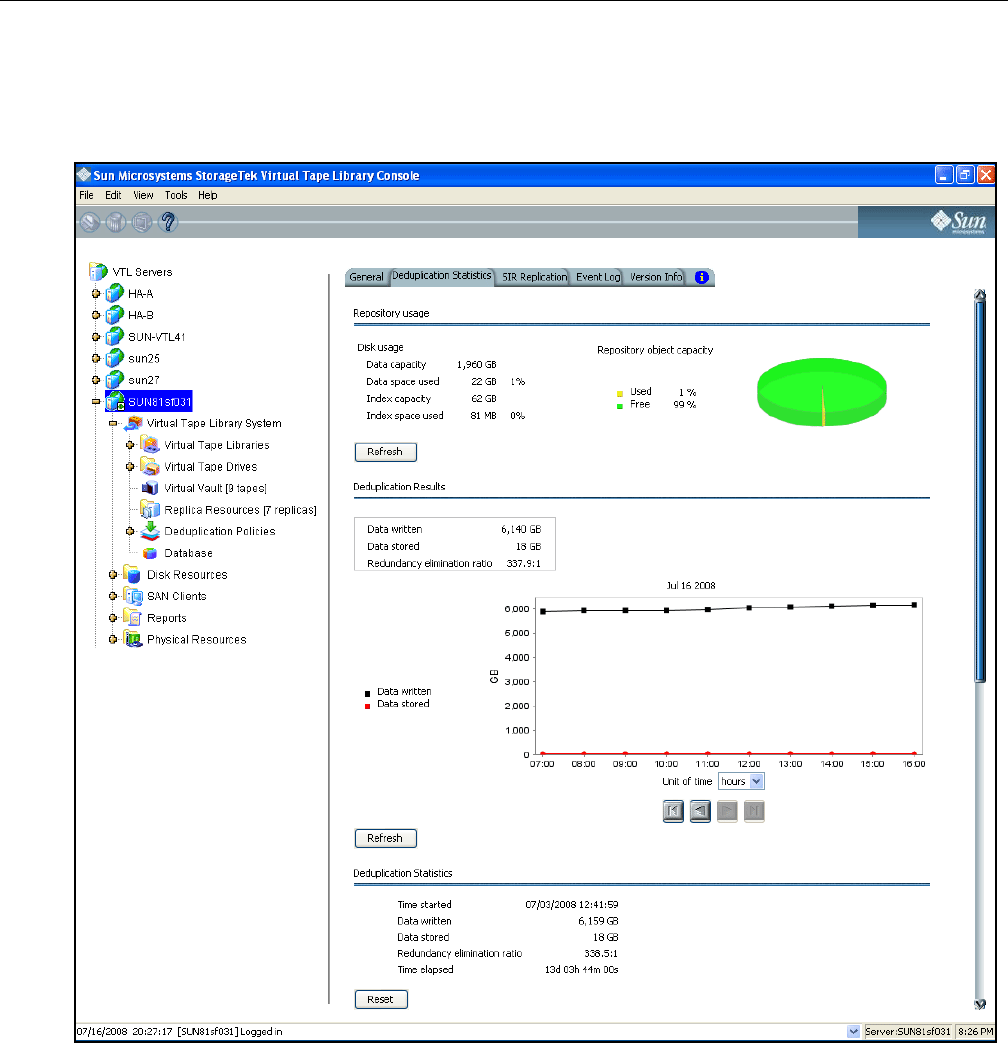Open the status bar message dropdown arrow
The height and width of the screenshot is (1043, 1008).
[853, 1031]
